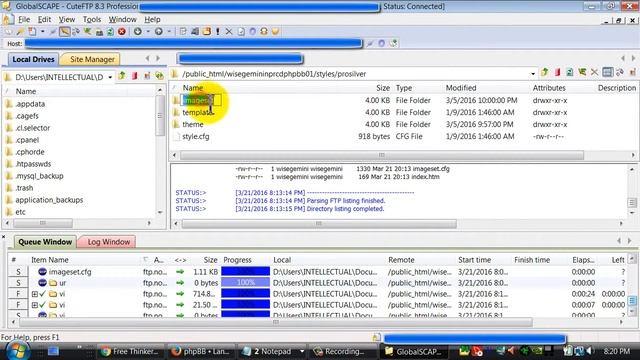Screen dimensions: 640x360
Task: Click the exclamation mark Execute icon in toolbar
Action: (218, 31)
